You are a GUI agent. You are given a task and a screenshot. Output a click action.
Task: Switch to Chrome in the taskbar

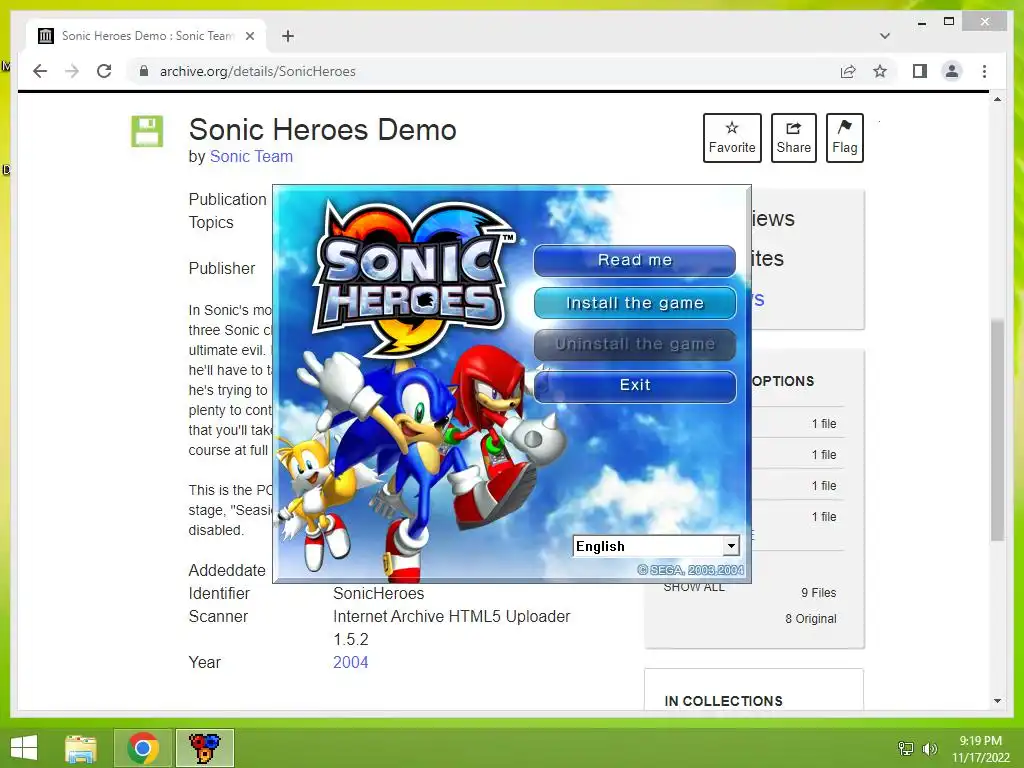[143, 748]
